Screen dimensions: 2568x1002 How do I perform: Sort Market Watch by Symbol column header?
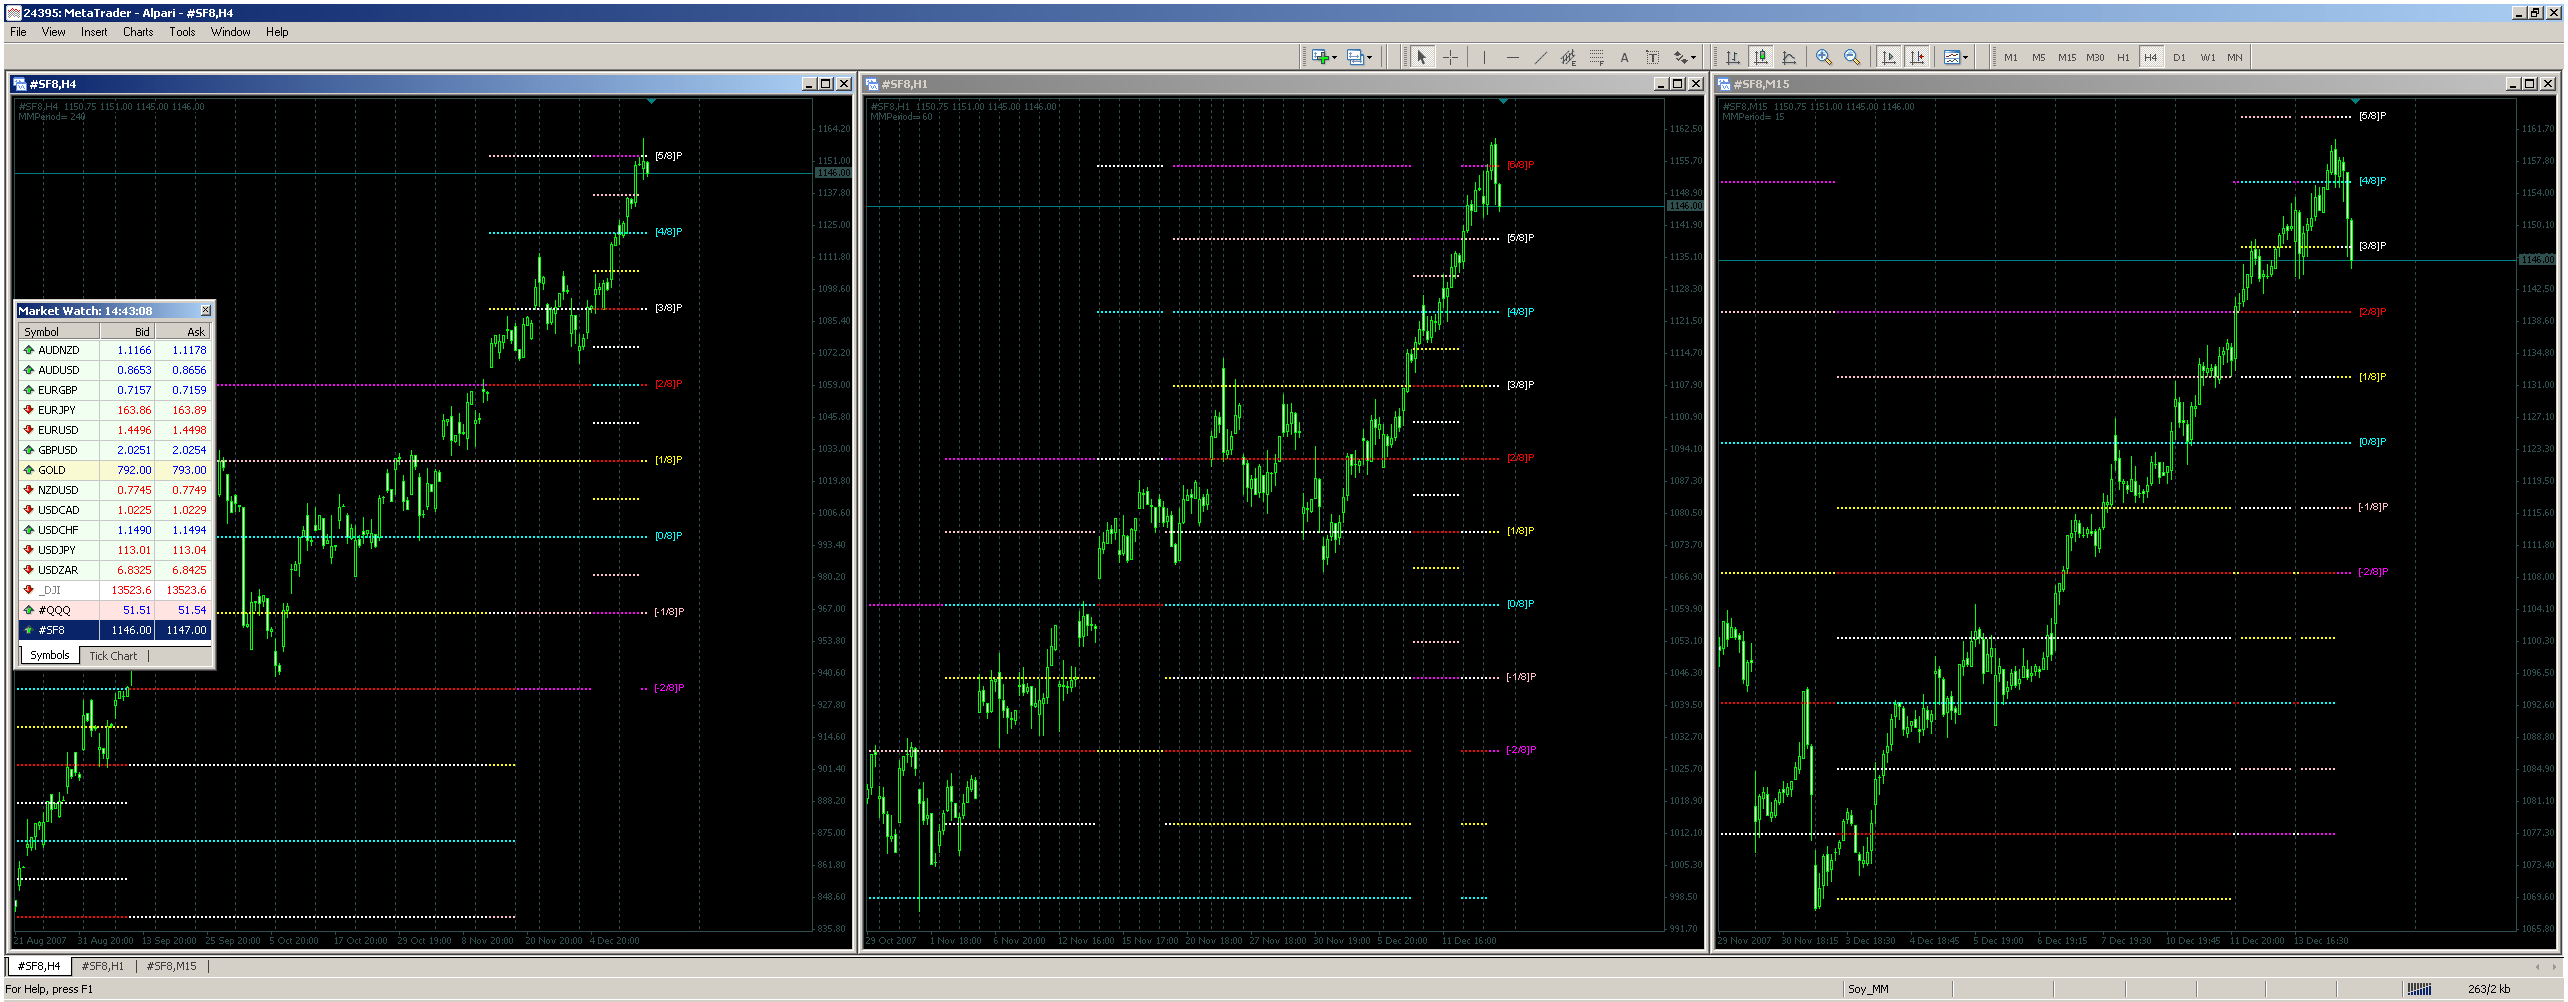point(59,331)
